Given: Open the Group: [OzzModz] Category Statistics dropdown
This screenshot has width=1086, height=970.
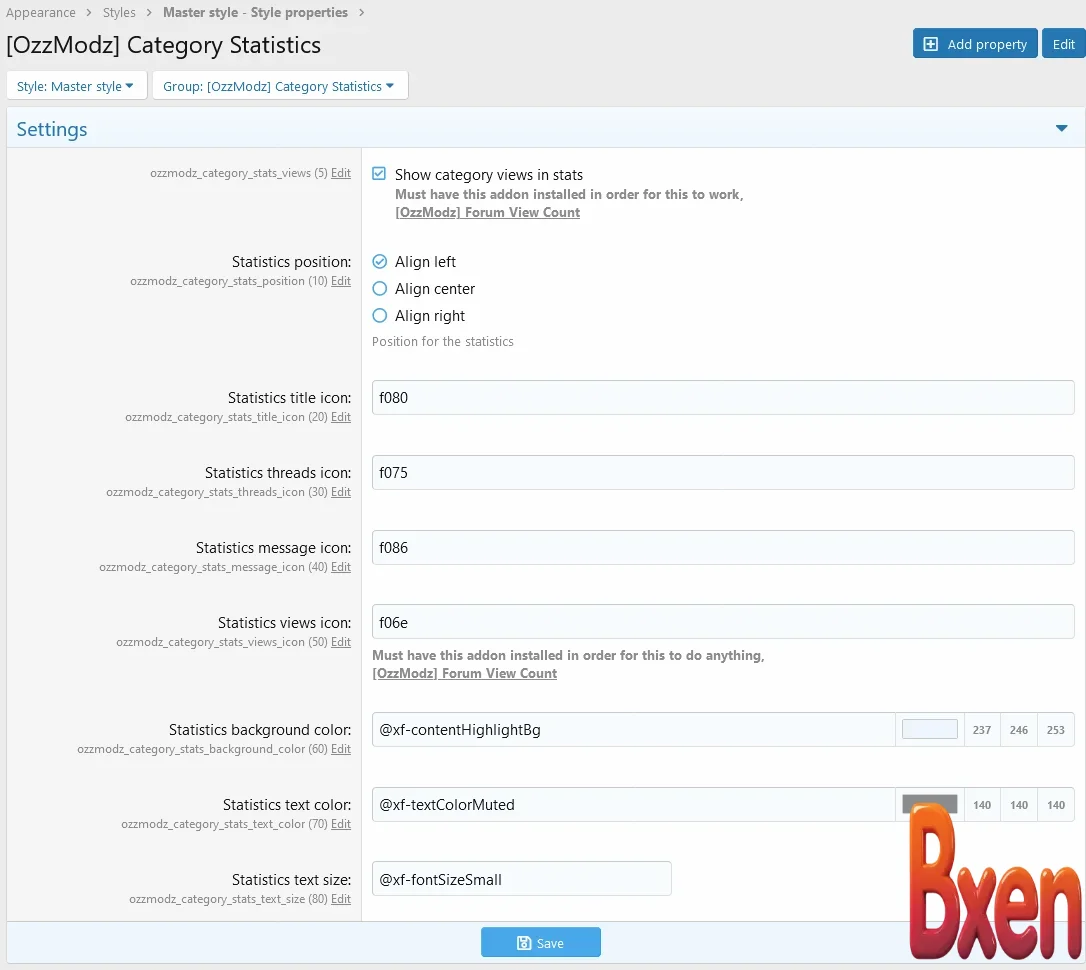Looking at the screenshot, I should (x=280, y=85).
